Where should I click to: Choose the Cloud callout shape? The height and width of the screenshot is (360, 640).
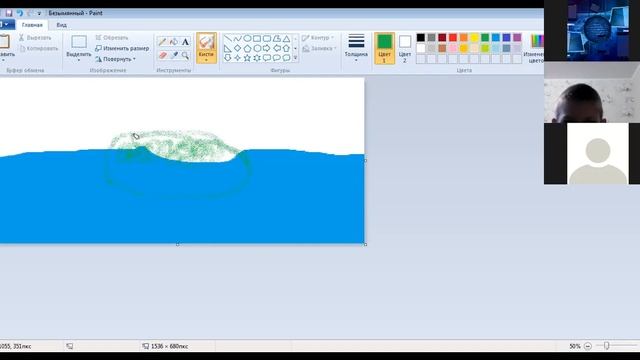click(x=287, y=58)
